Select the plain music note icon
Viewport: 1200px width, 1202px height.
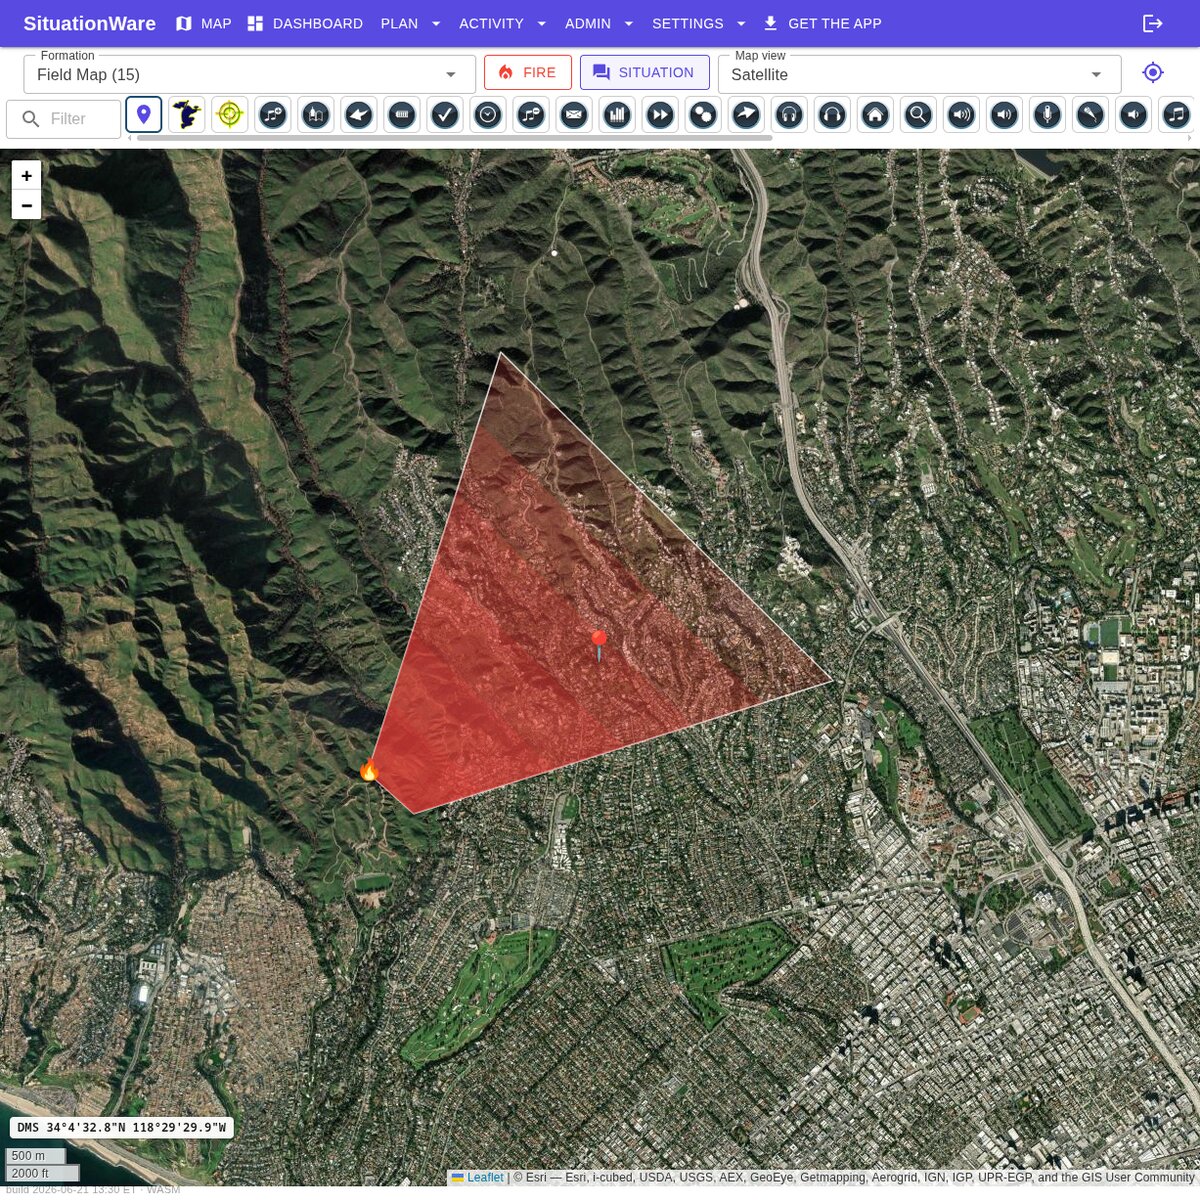(x=1176, y=115)
